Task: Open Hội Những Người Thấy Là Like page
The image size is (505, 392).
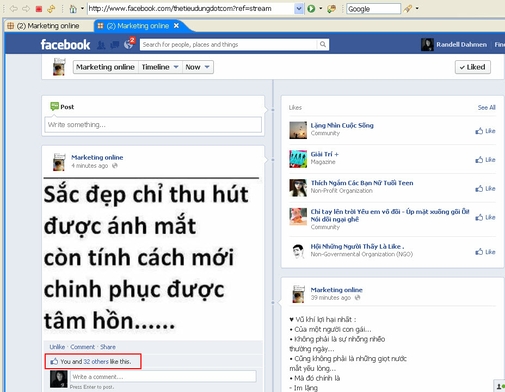Action: [x=357, y=246]
